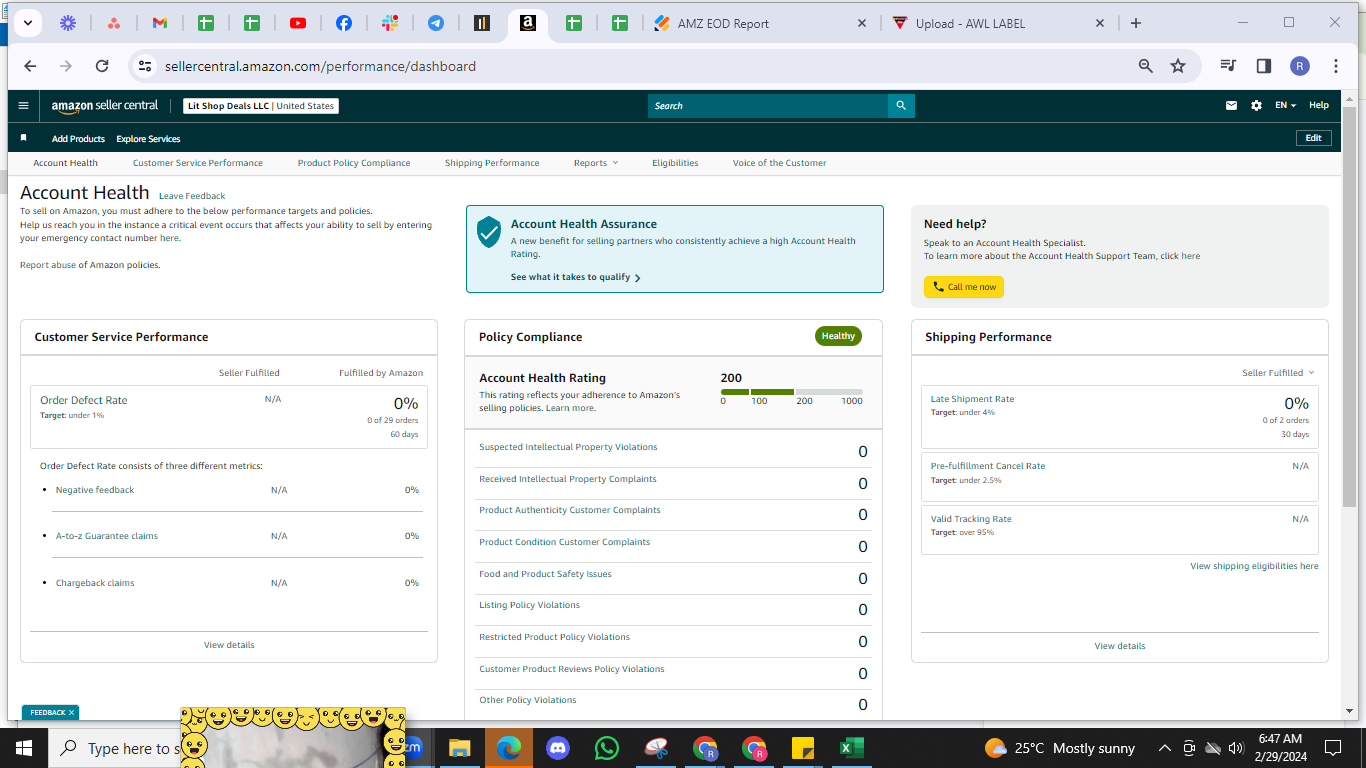This screenshot has height=768, width=1366.
Task: Click the bookmark flag icon beside Add Products
Action: (x=24, y=138)
